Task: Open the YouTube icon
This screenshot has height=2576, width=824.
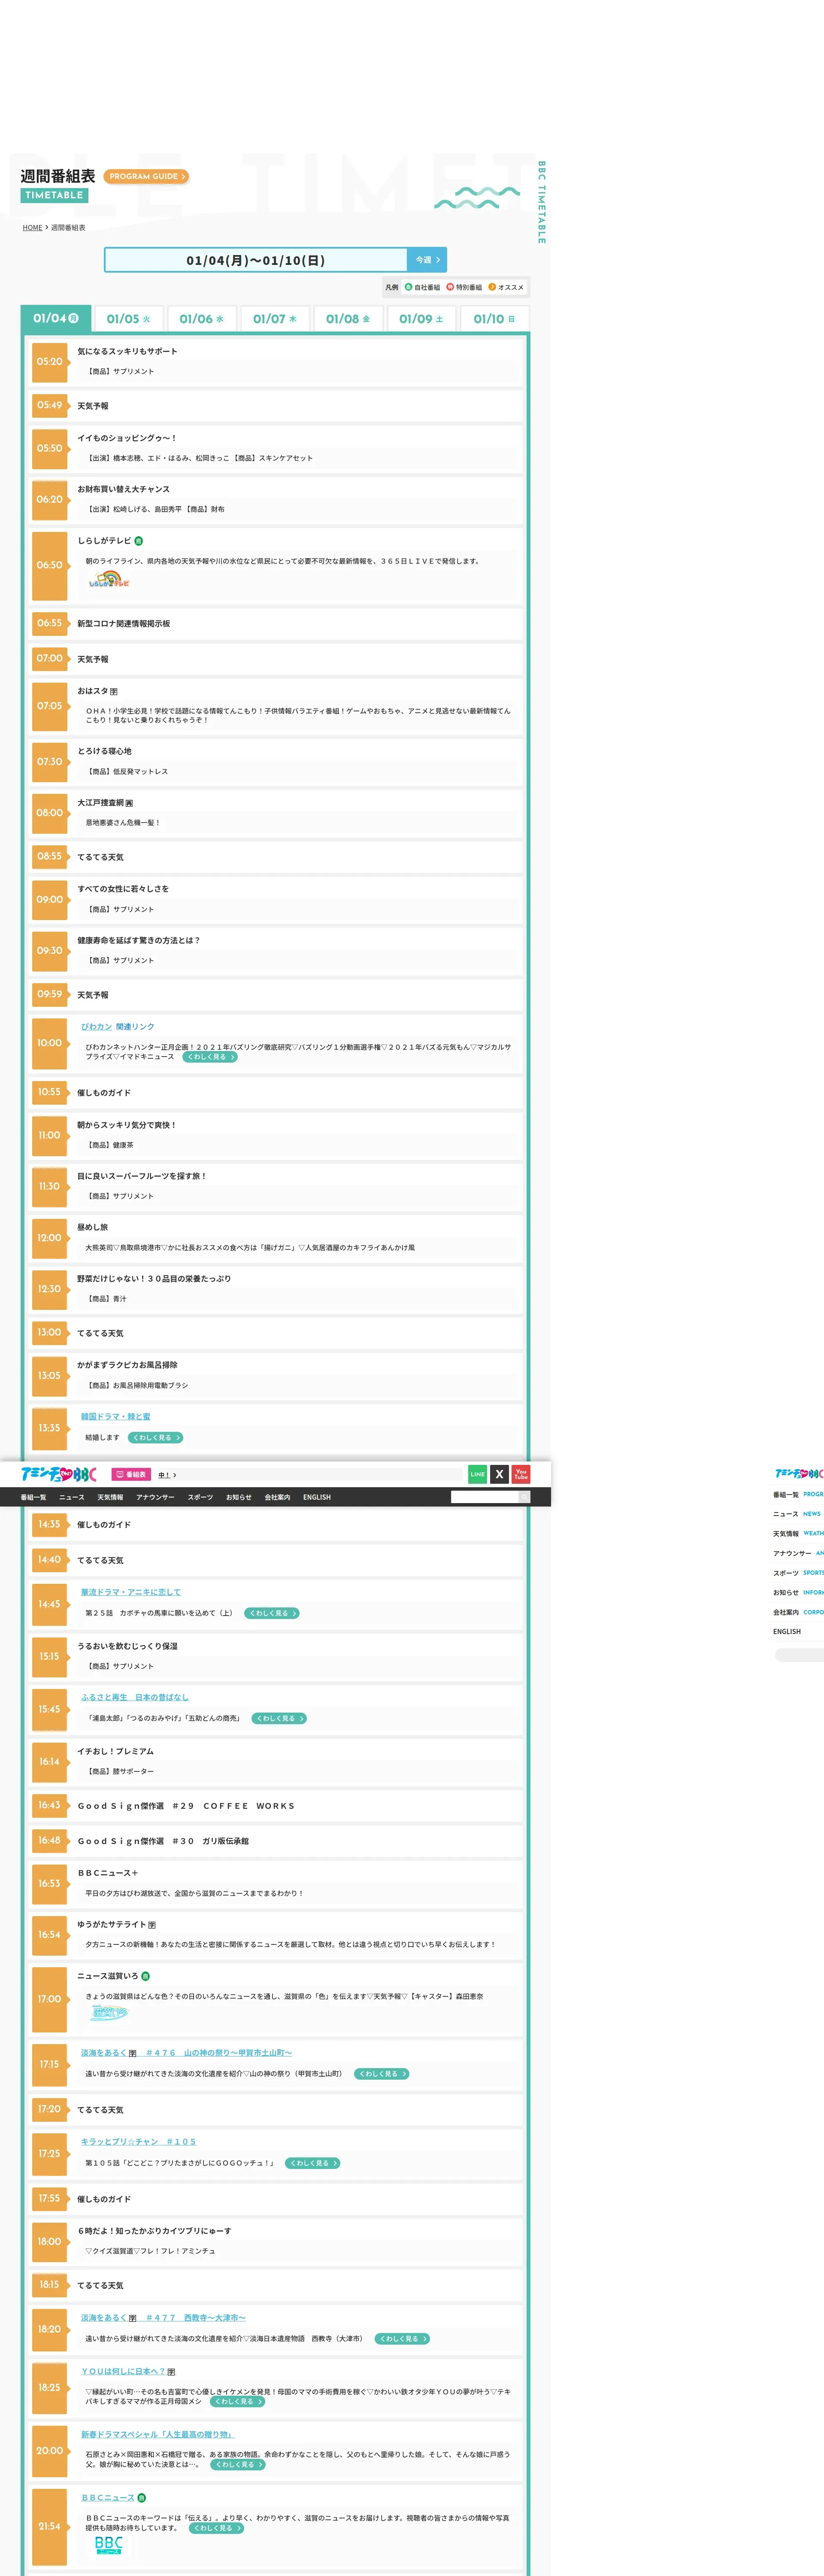Action: 520,1474
